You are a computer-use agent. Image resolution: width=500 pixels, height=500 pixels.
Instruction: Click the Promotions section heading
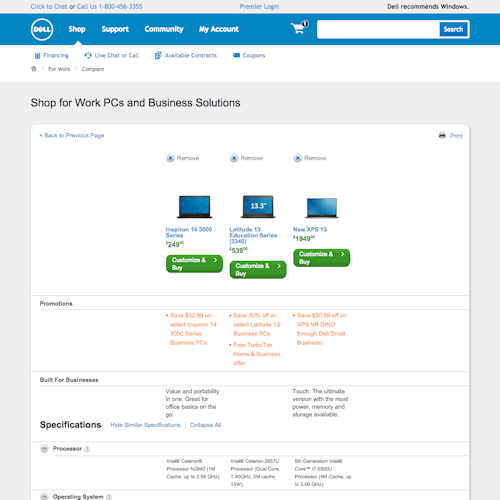point(56,304)
